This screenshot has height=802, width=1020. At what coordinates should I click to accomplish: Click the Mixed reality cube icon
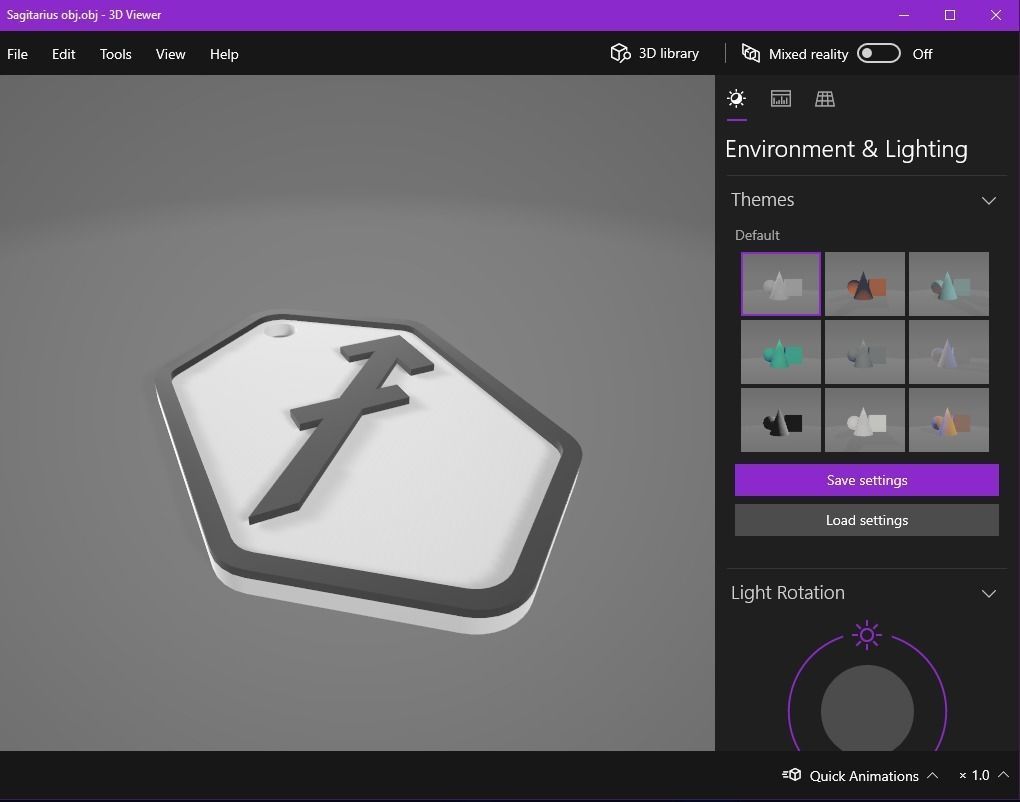click(751, 53)
